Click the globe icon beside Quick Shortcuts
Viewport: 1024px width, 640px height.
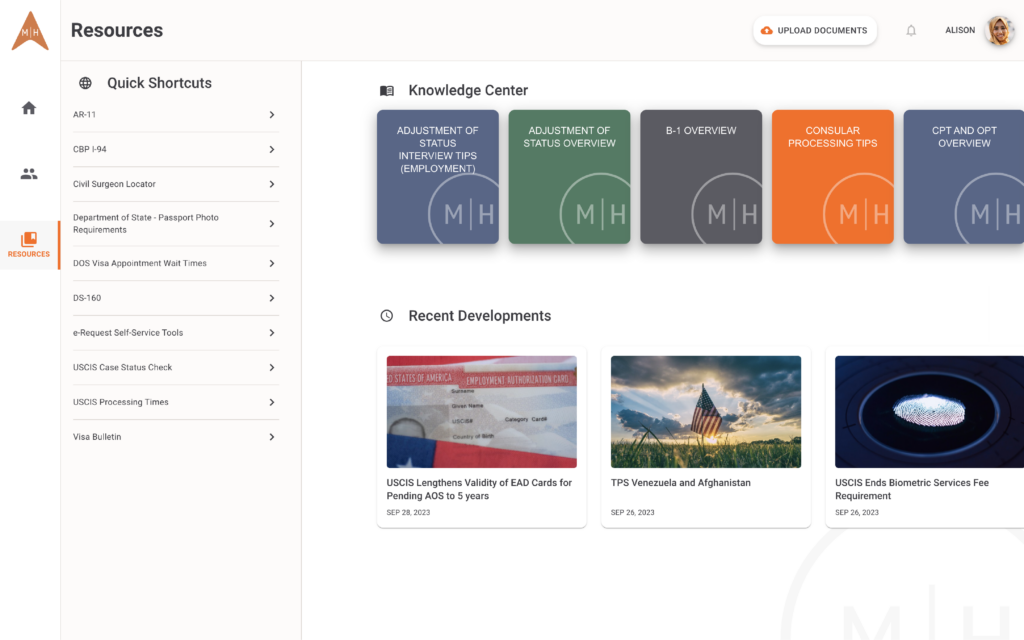(86, 83)
